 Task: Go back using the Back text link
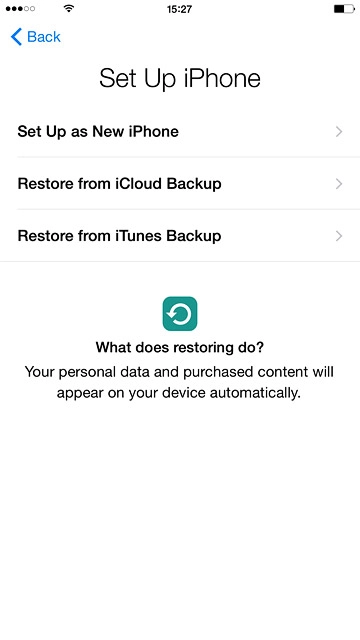pyautogui.click(x=44, y=37)
